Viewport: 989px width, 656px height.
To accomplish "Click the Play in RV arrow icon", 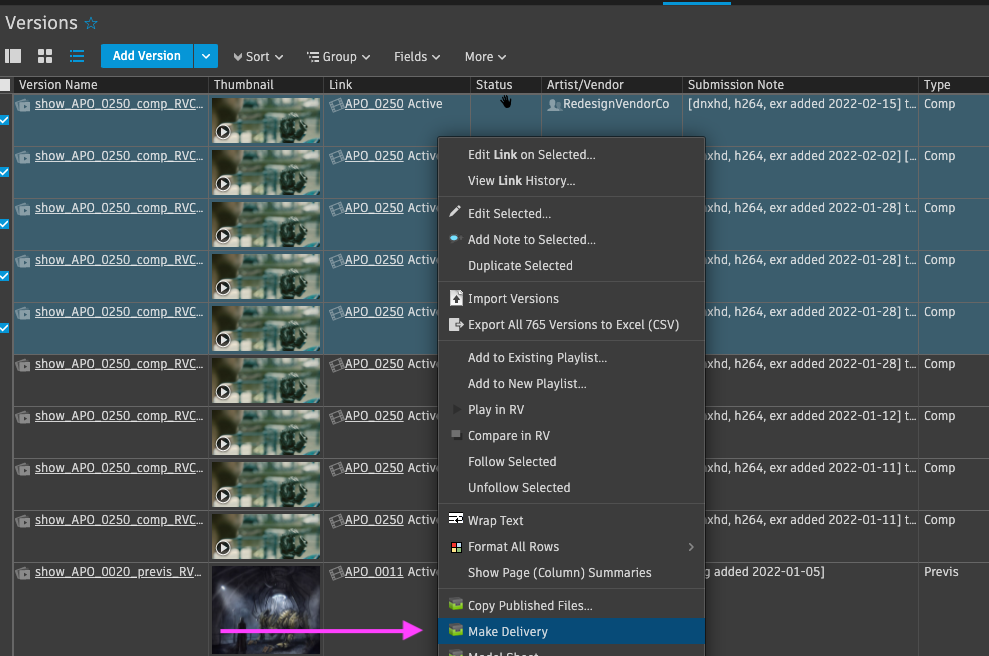I will (x=457, y=409).
